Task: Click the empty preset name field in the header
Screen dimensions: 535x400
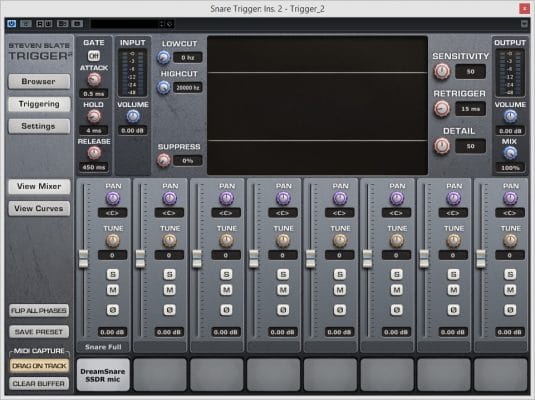Action: coord(125,24)
